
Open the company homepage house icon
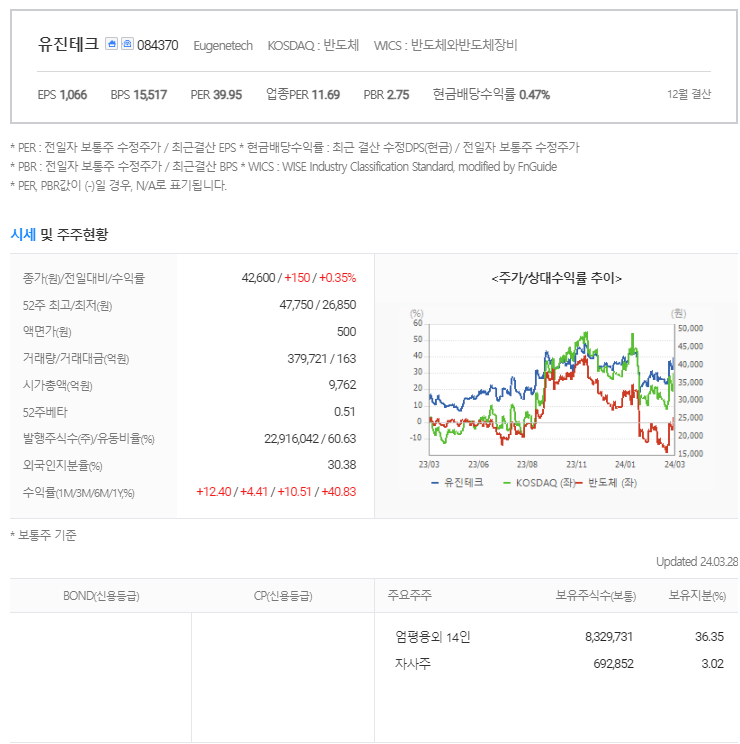coord(111,44)
